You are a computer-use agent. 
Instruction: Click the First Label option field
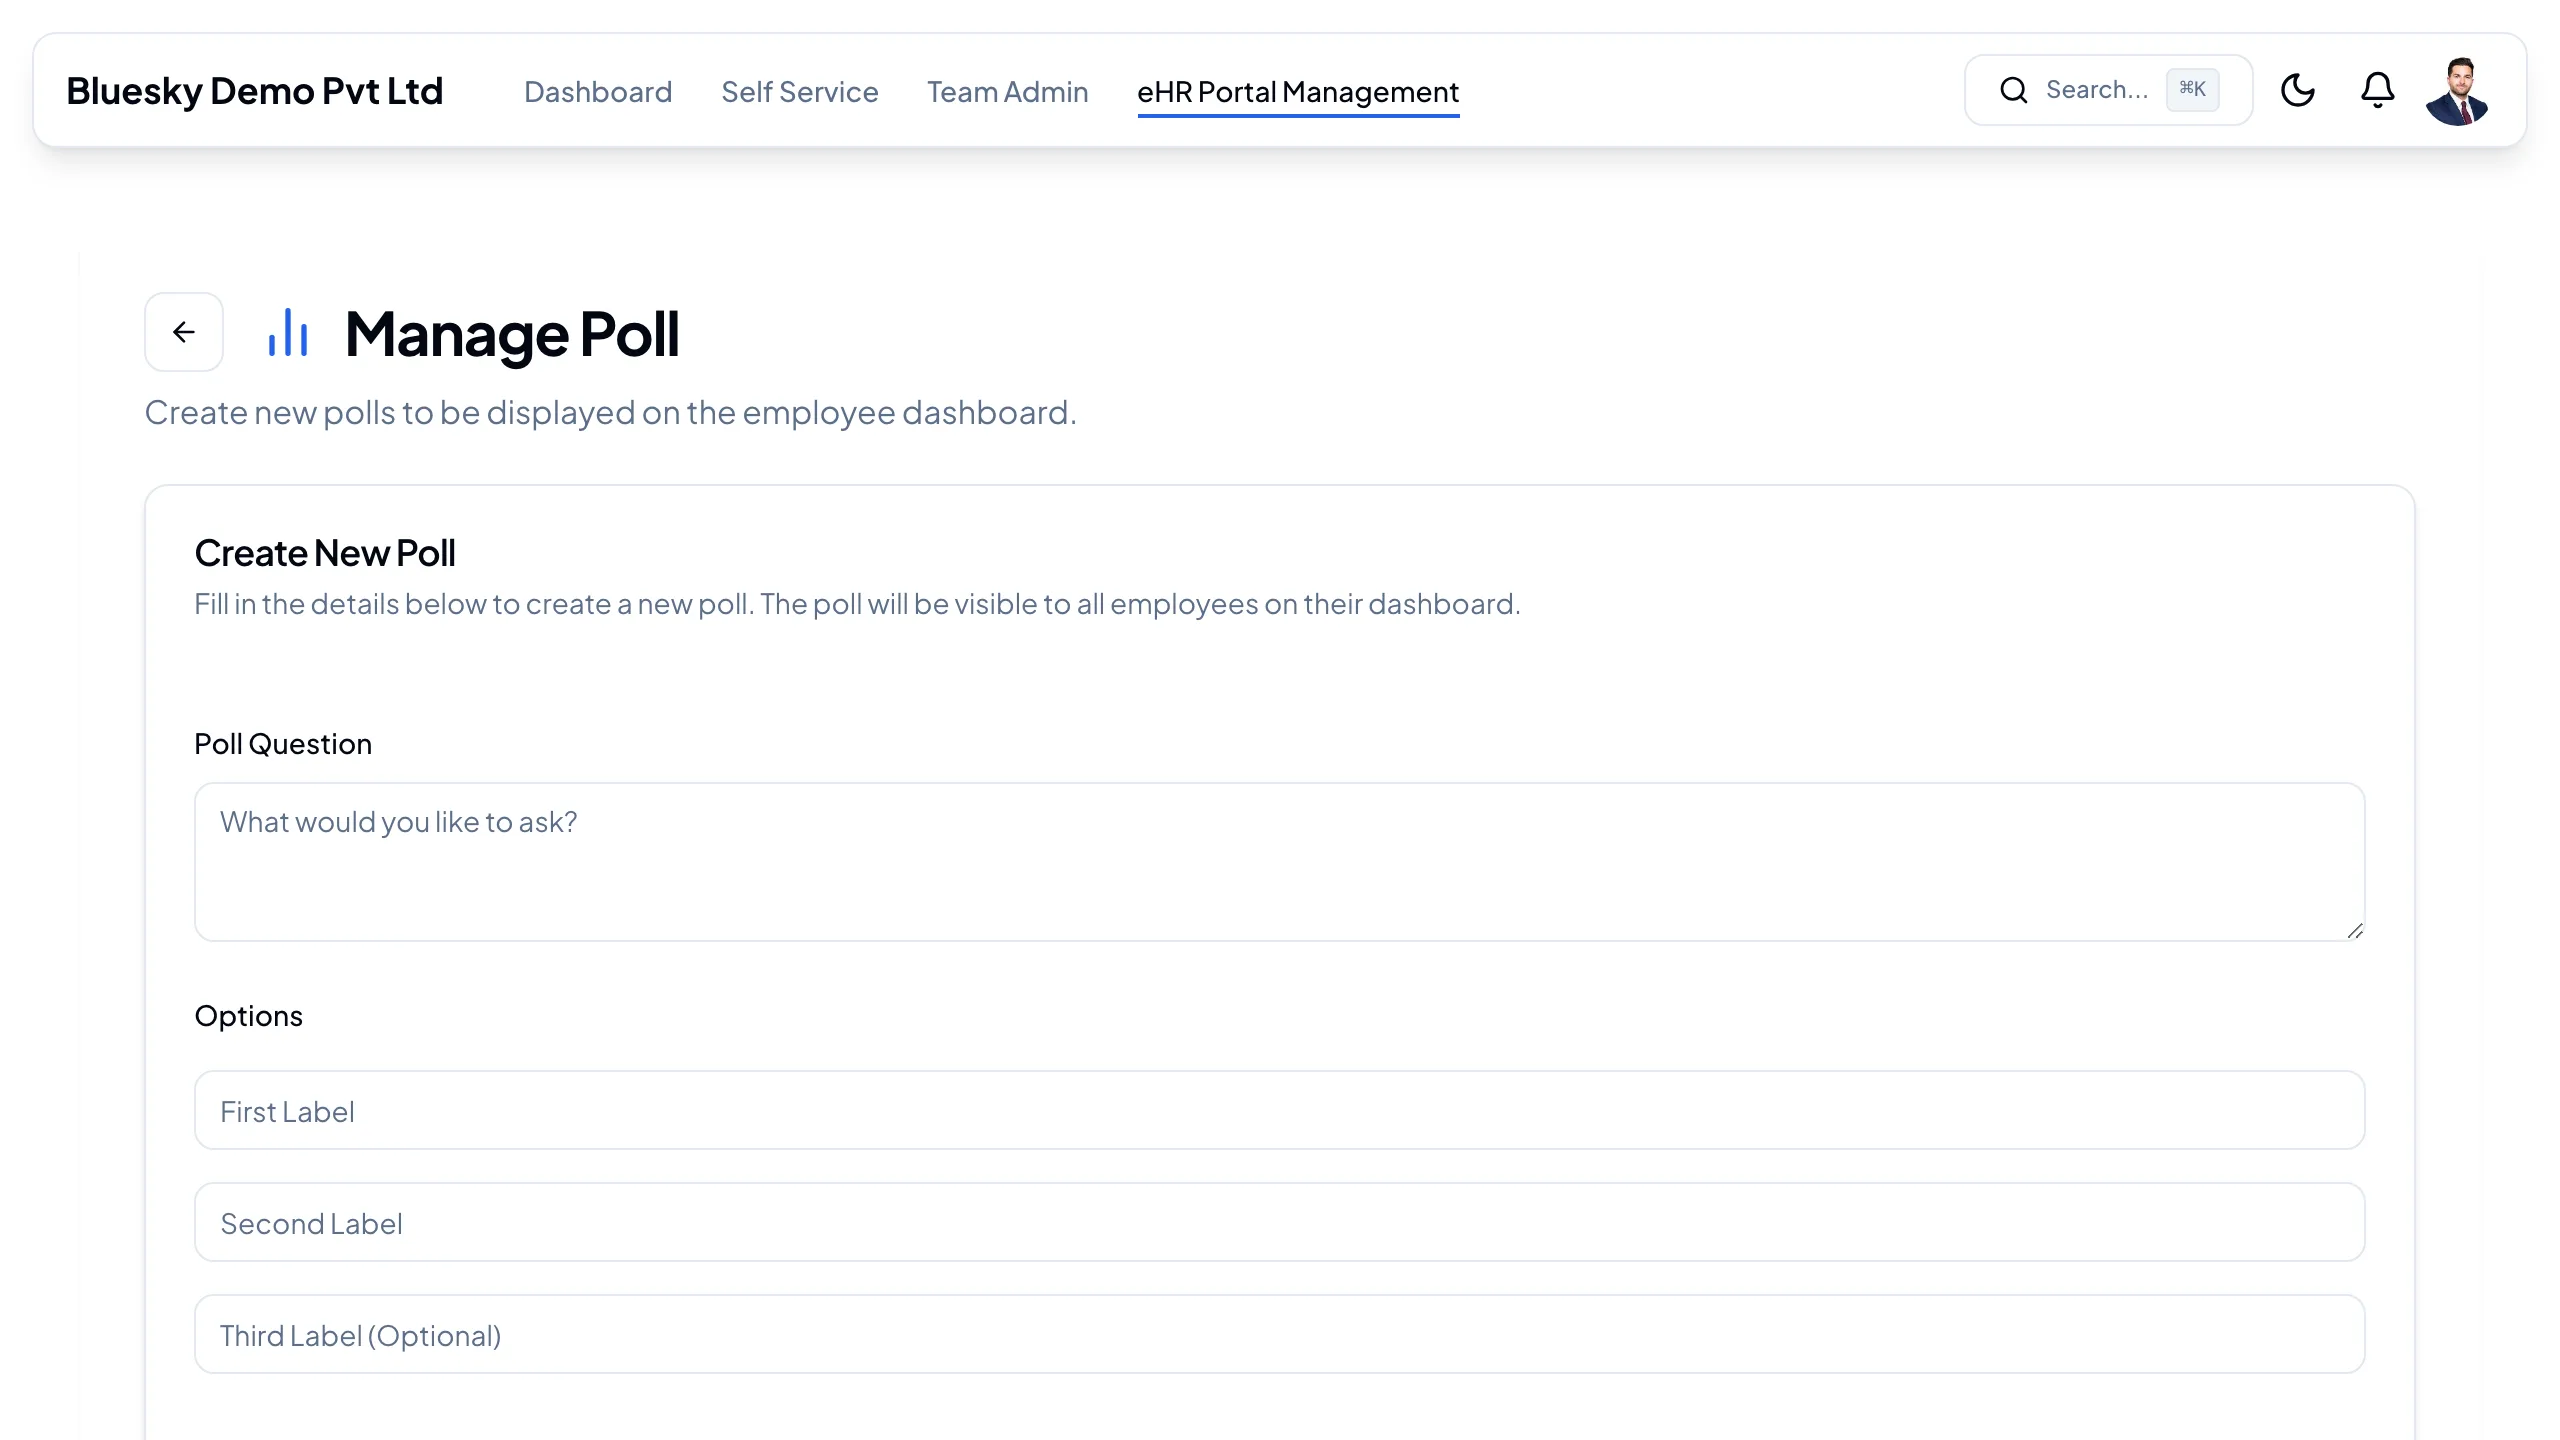pyautogui.click(x=1279, y=1110)
